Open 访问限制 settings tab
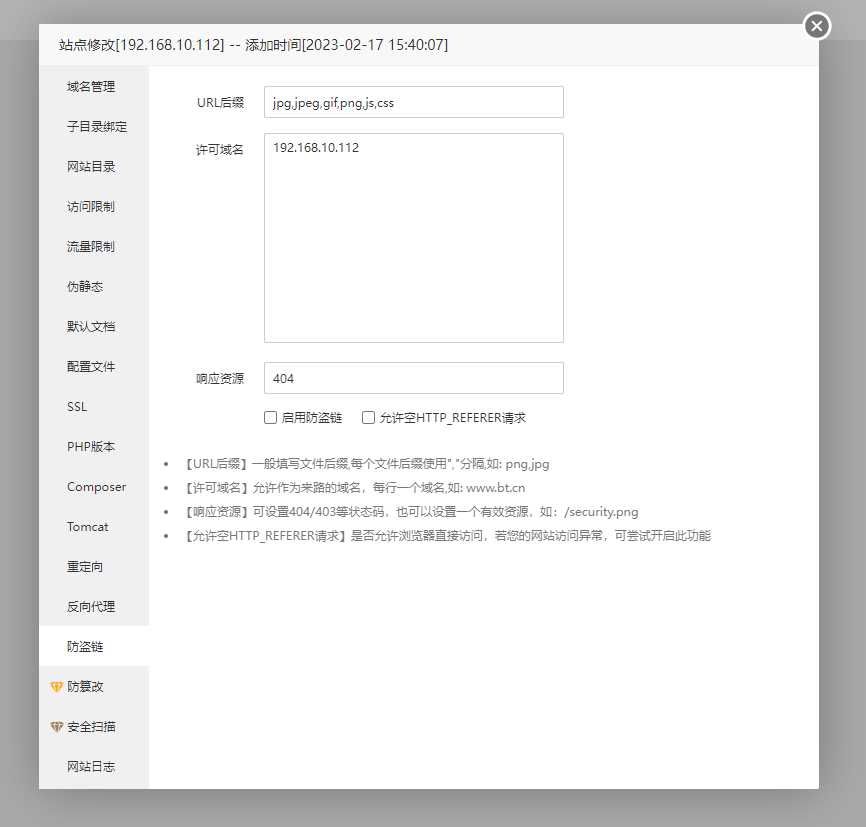This screenshot has width=866, height=827. pos(91,207)
